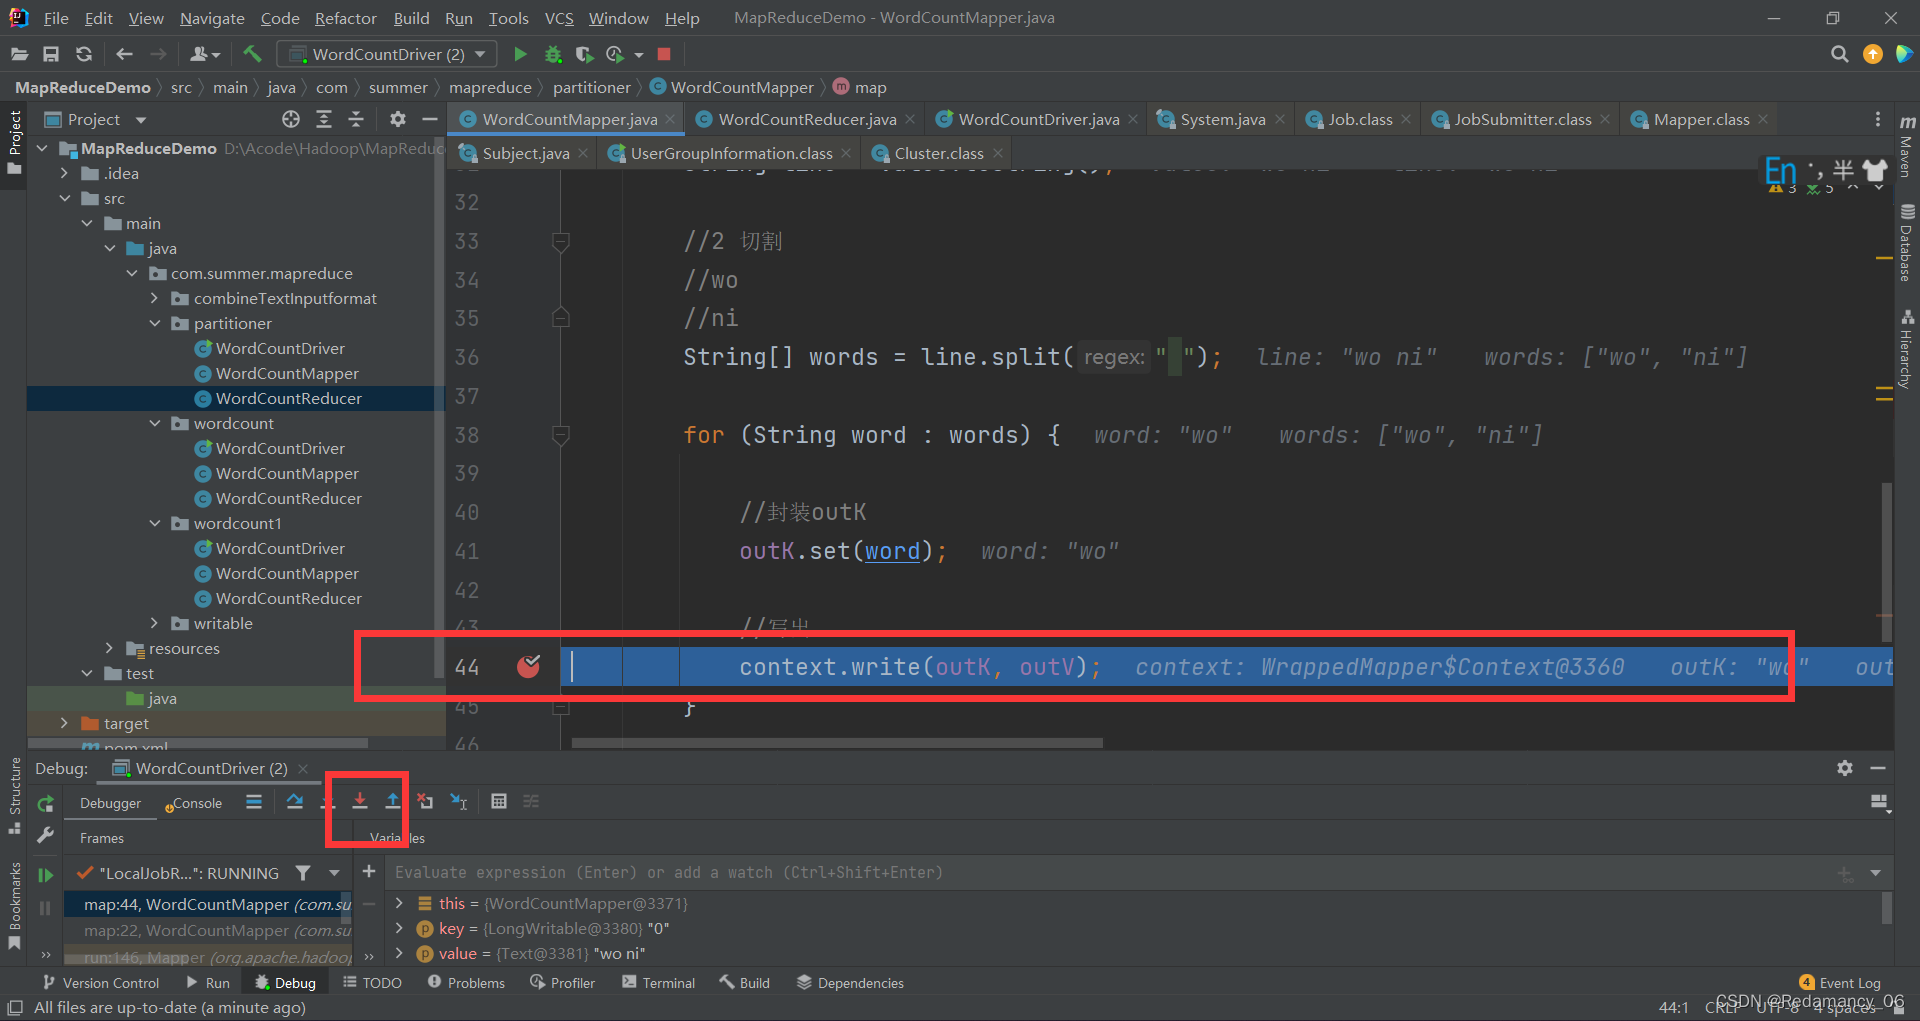Click the Reload from disk icon
Screen dimensions: 1920x1021
(x=84, y=54)
